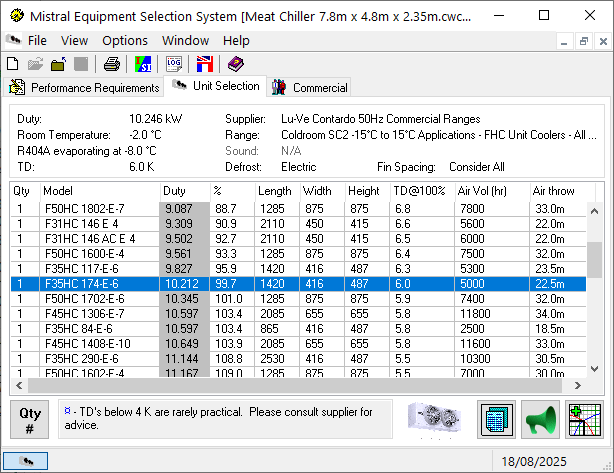
Task: Select the F45HC 1408-E-10 row
Action: click(298, 344)
